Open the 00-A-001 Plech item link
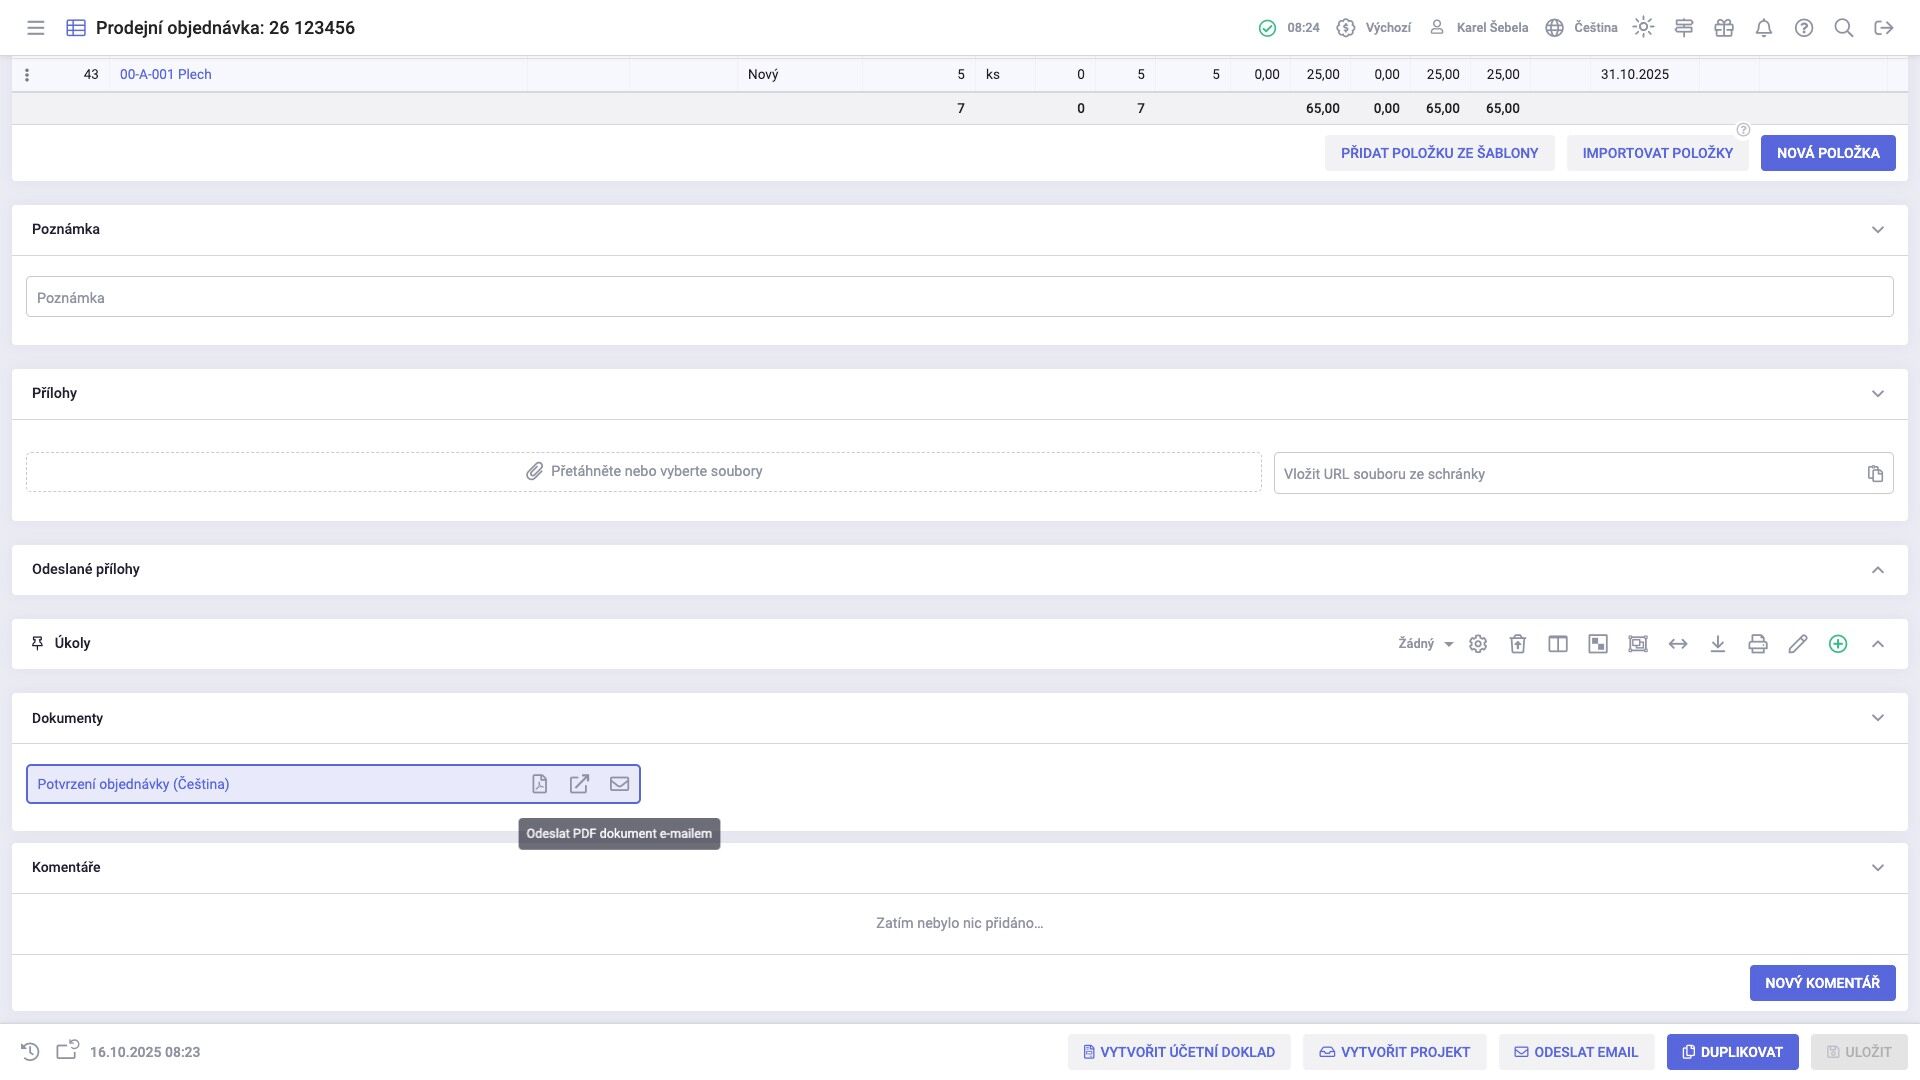Screen dimensions: 1920x1080 166,74
